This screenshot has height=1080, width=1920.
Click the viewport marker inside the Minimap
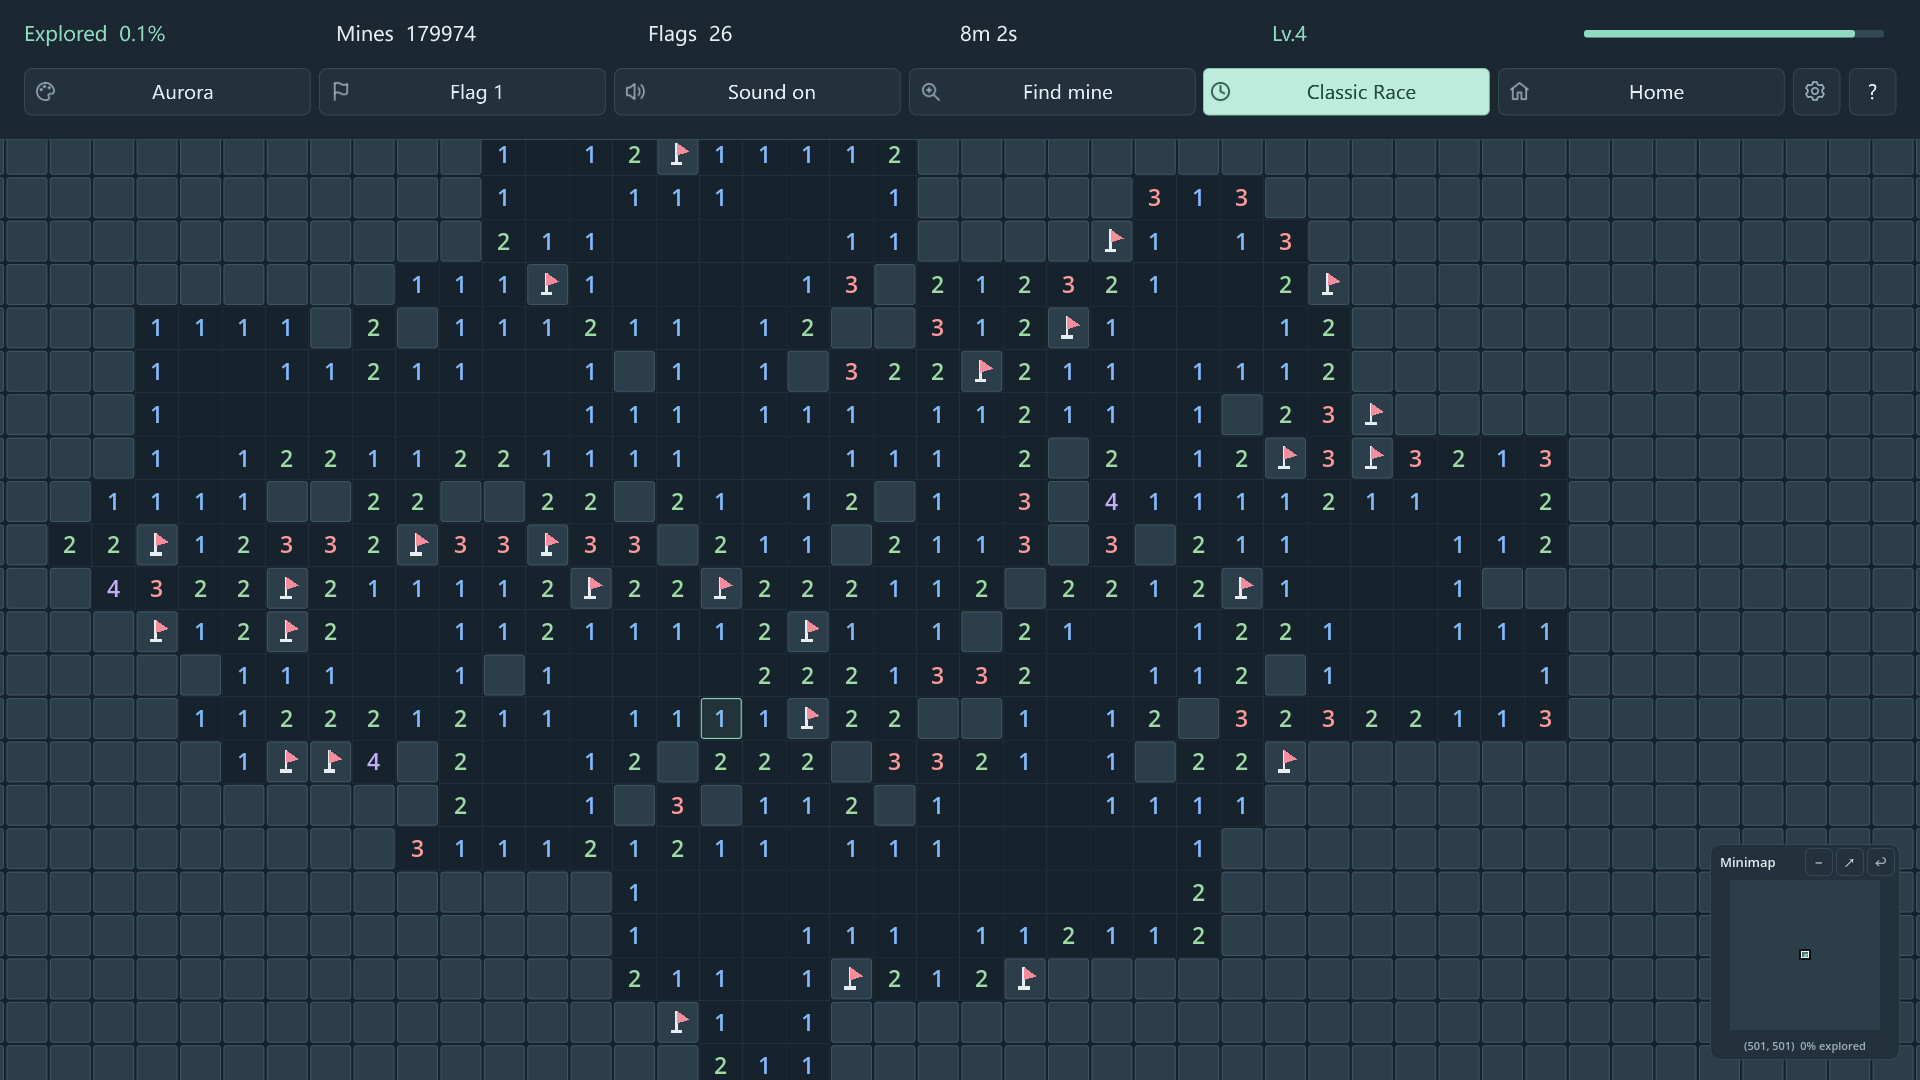[1805, 955]
